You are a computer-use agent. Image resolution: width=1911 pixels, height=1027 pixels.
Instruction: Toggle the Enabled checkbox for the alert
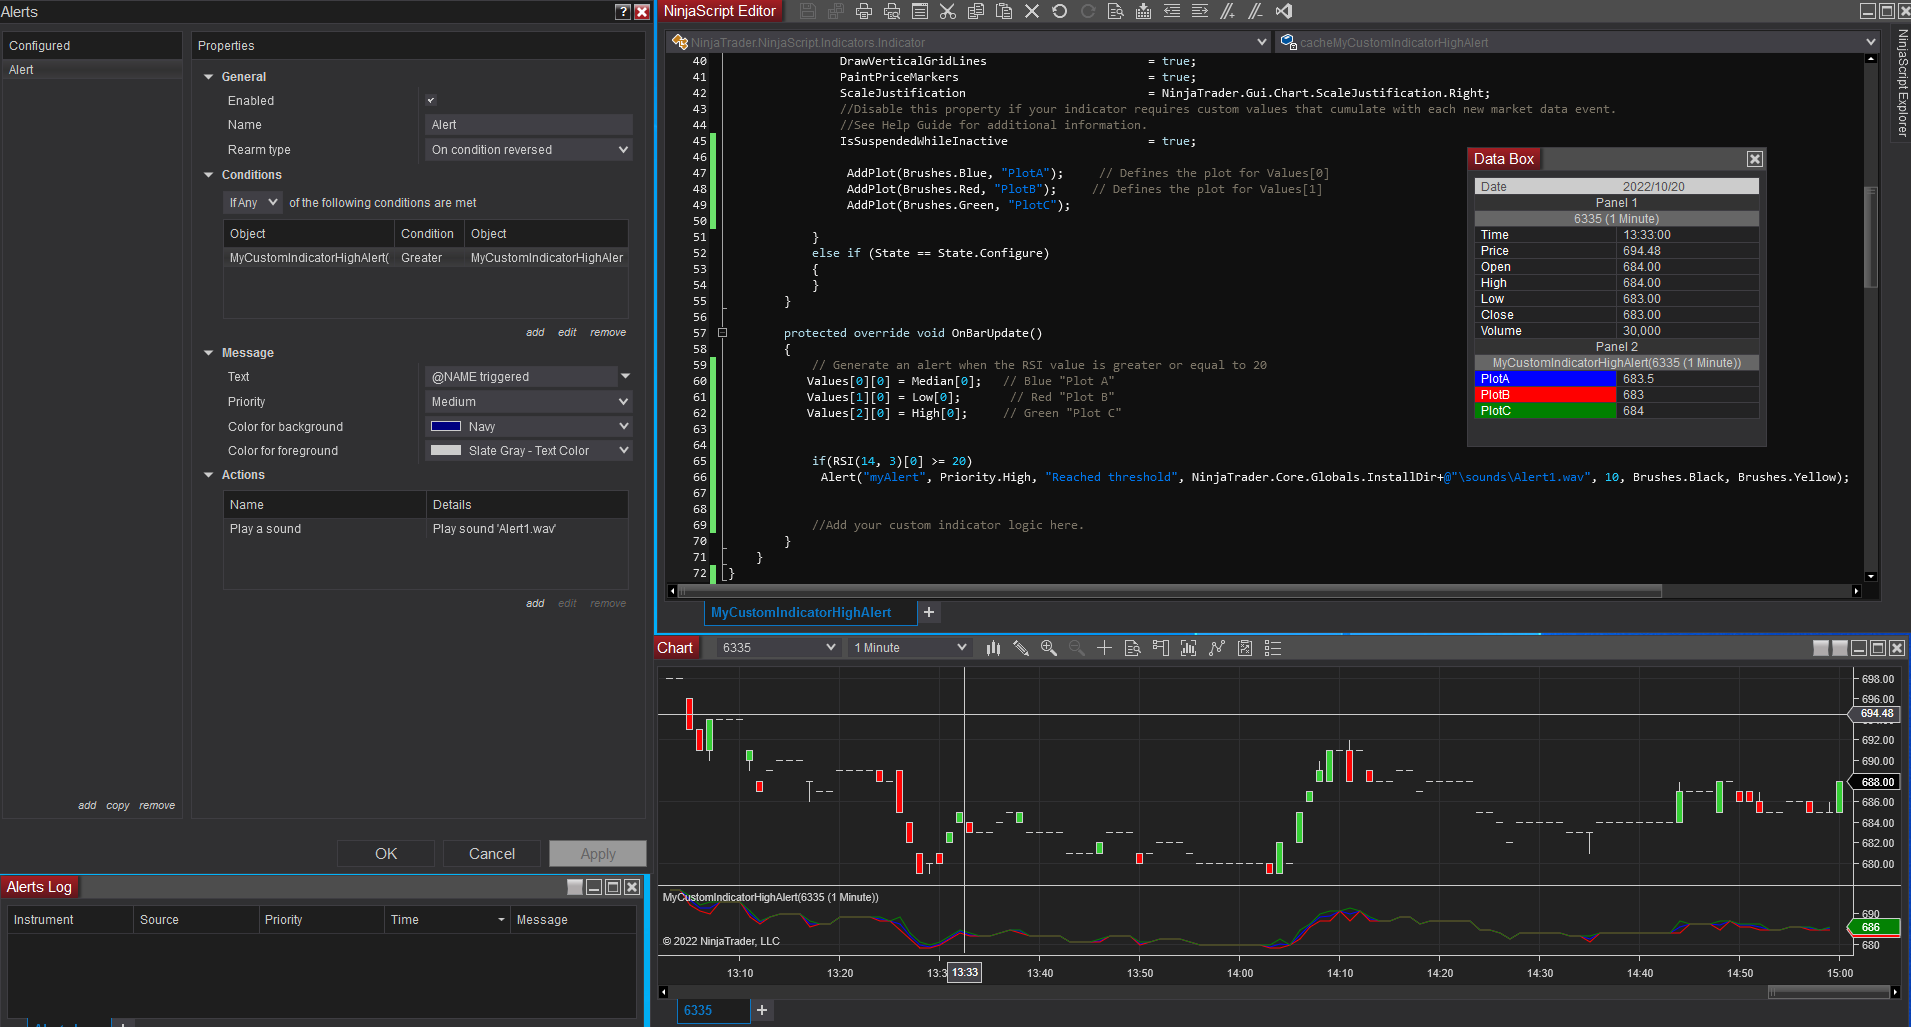(431, 101)
